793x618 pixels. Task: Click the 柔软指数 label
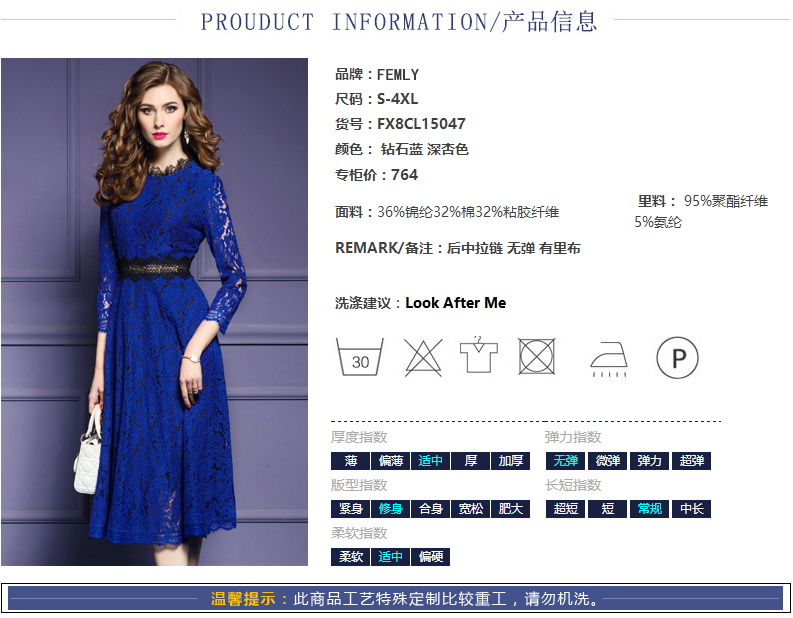tap(359, 533)
